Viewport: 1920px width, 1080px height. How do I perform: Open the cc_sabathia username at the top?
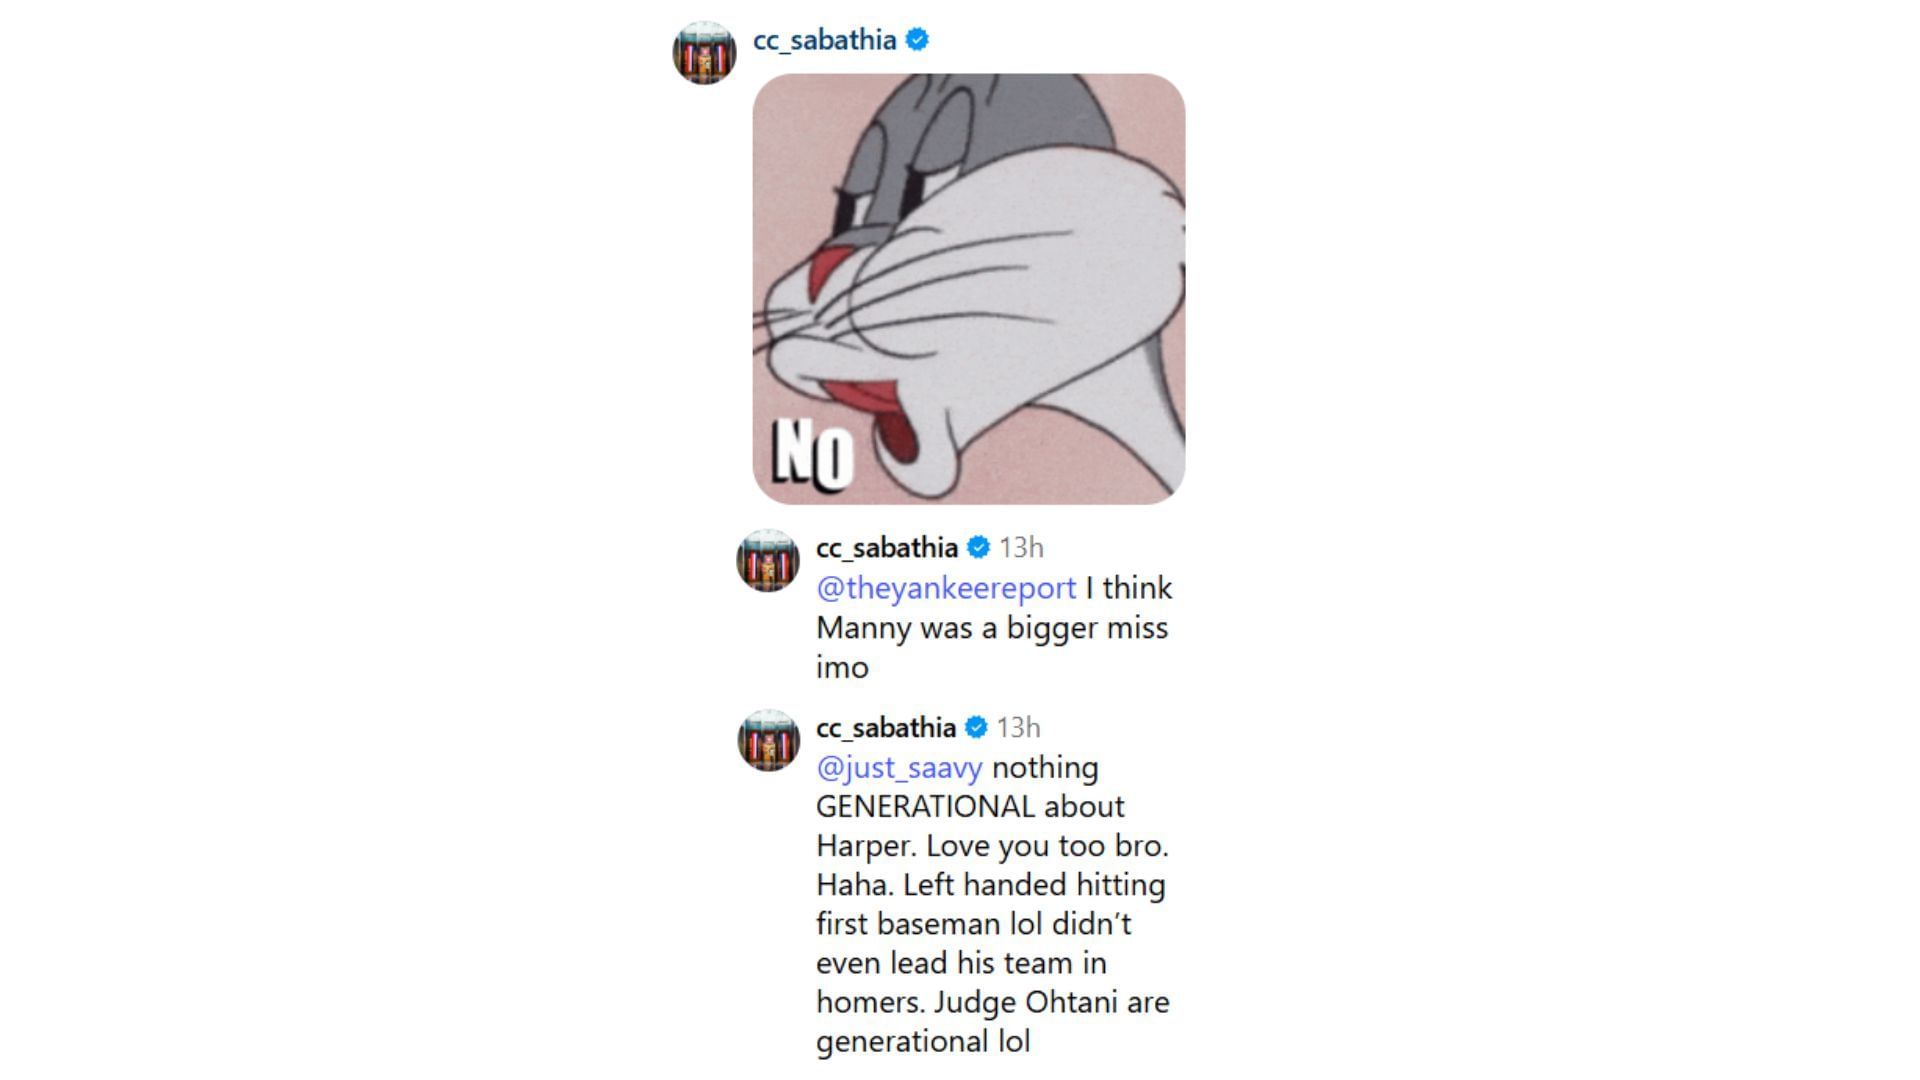pyautogui.click(x=824, y=40)
